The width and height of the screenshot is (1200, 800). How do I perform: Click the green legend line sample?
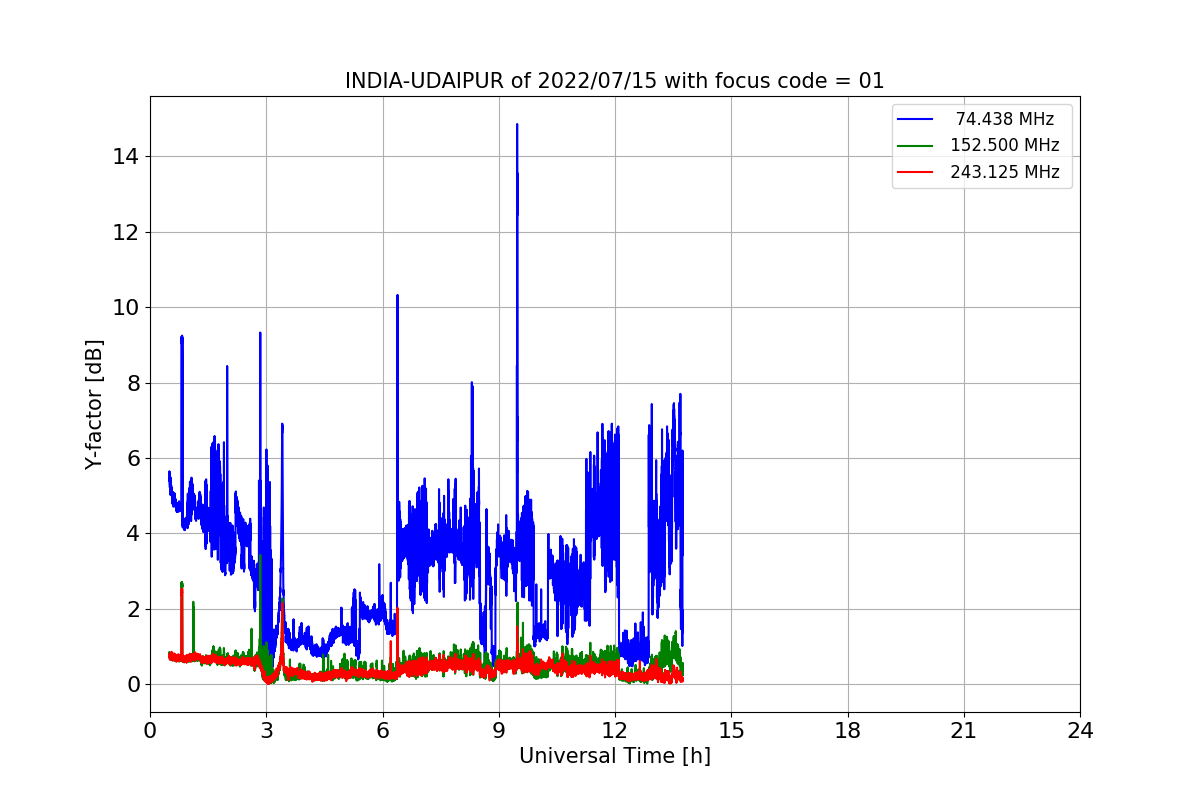(915, 146)
